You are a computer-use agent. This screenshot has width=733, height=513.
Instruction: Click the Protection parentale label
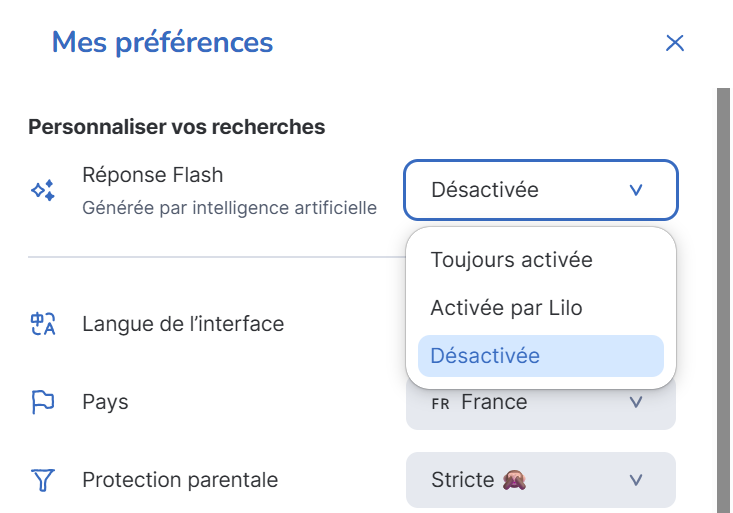(x=180, y=480)
